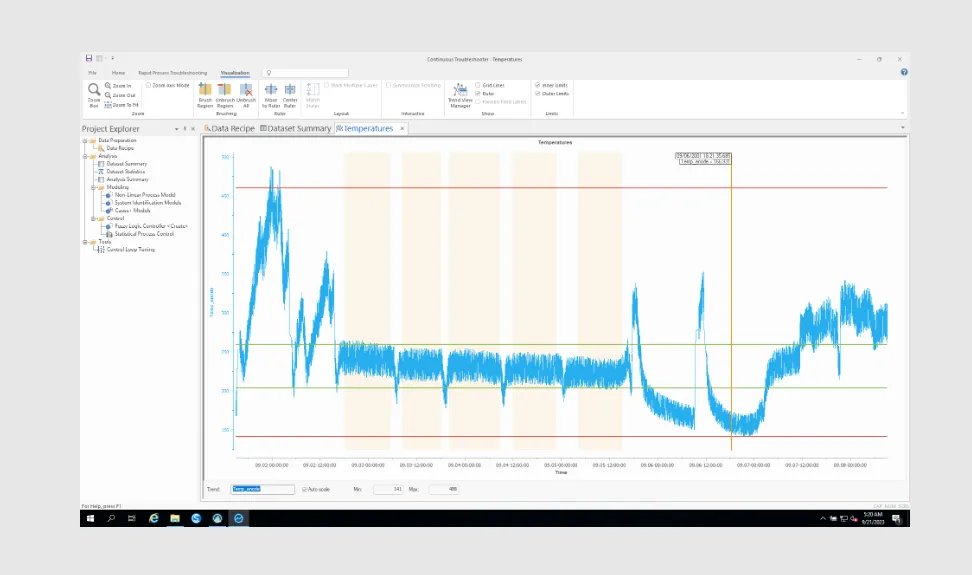Open File Explorer from taskbar
The image size is (972, 575).
175,519
